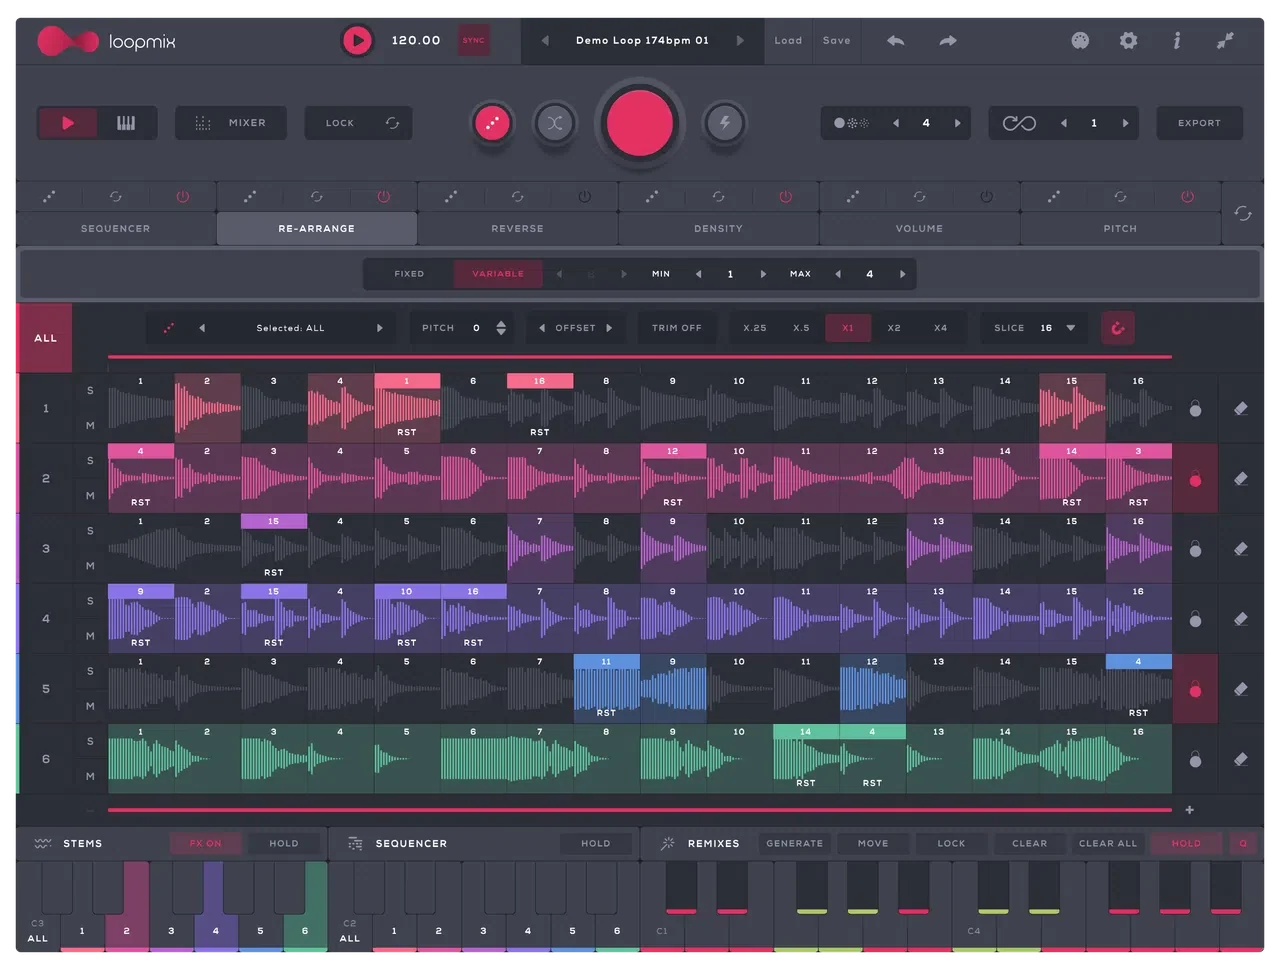The height and width of the screenshot is (970, 1280).
Task: Click the Export button
Action: coord(1199,123)
